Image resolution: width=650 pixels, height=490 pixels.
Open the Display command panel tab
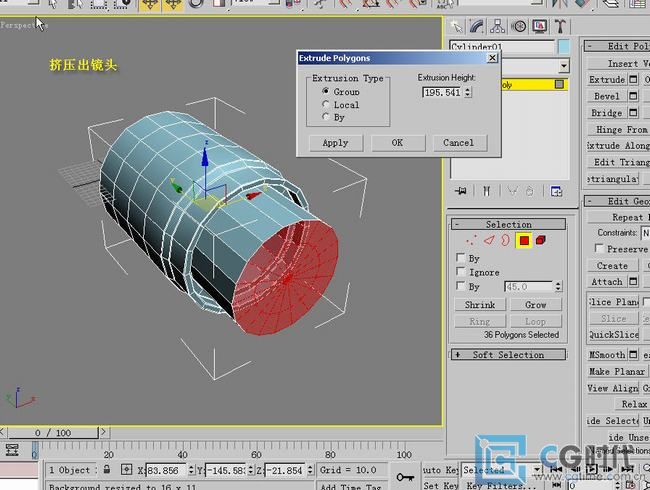coord(539,27)
